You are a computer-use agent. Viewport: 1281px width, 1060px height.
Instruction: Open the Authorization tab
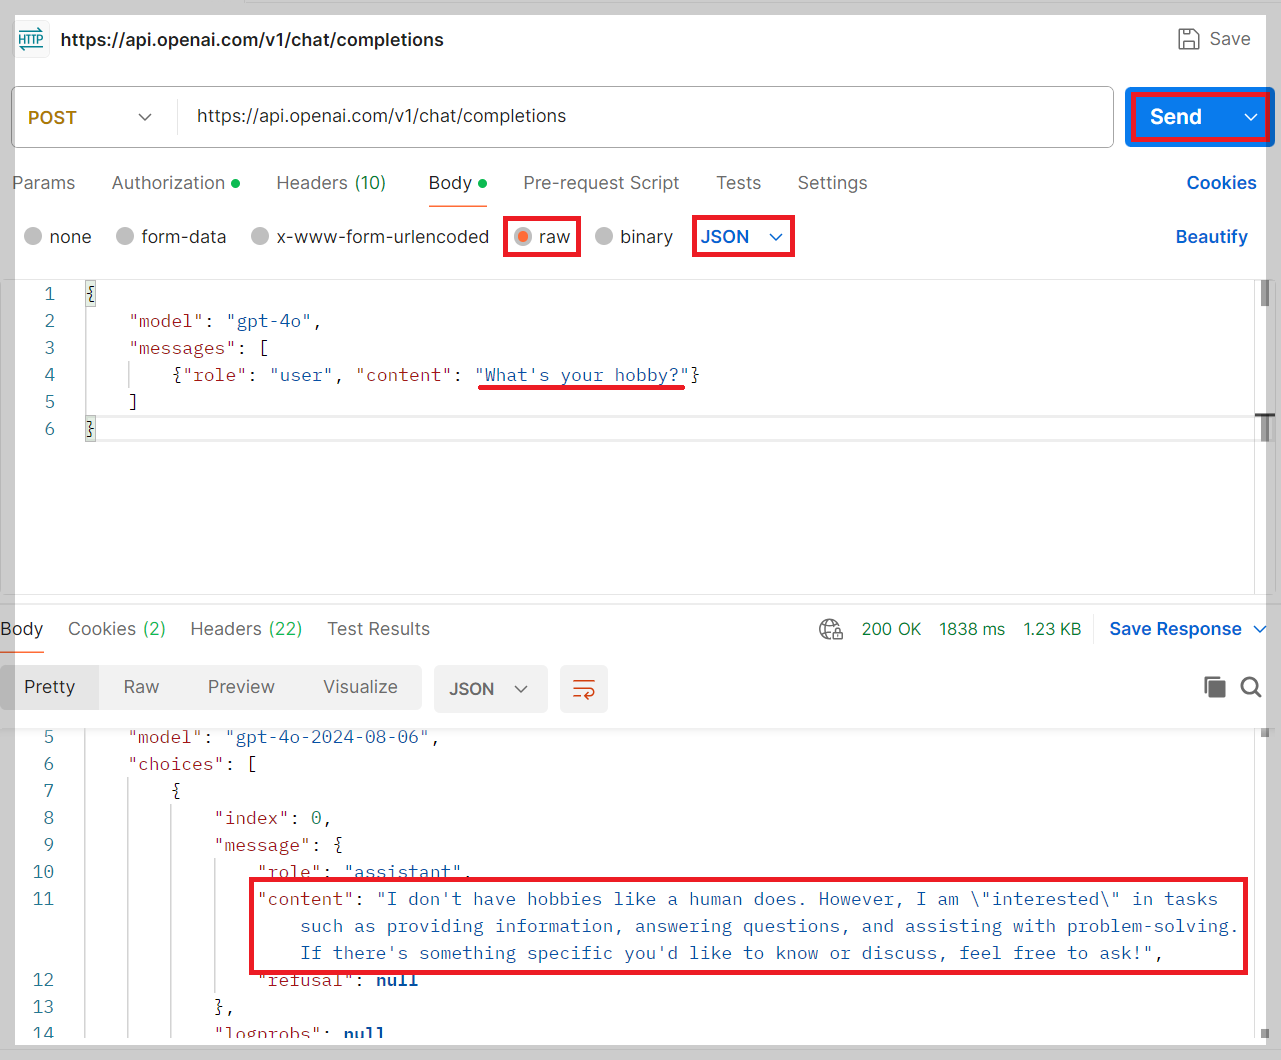pos(175,183)
